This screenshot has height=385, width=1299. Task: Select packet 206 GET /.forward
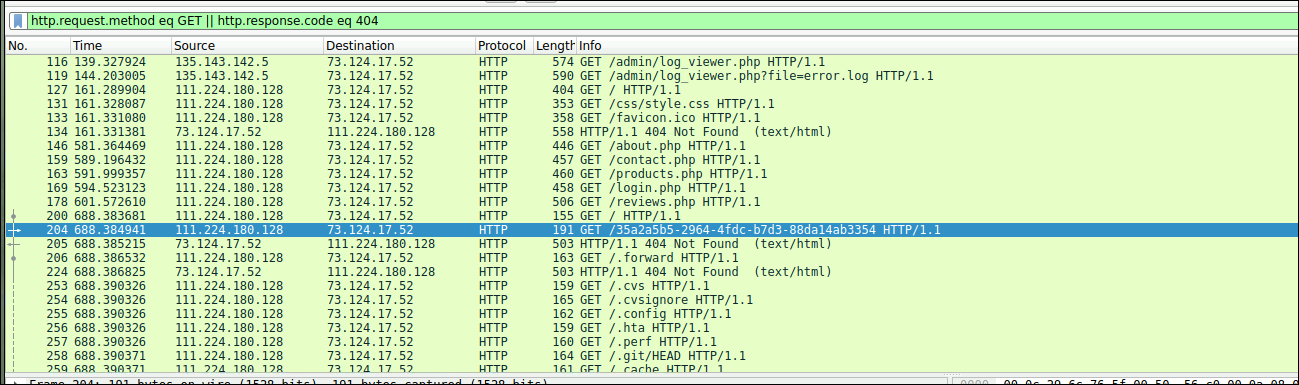651,258
